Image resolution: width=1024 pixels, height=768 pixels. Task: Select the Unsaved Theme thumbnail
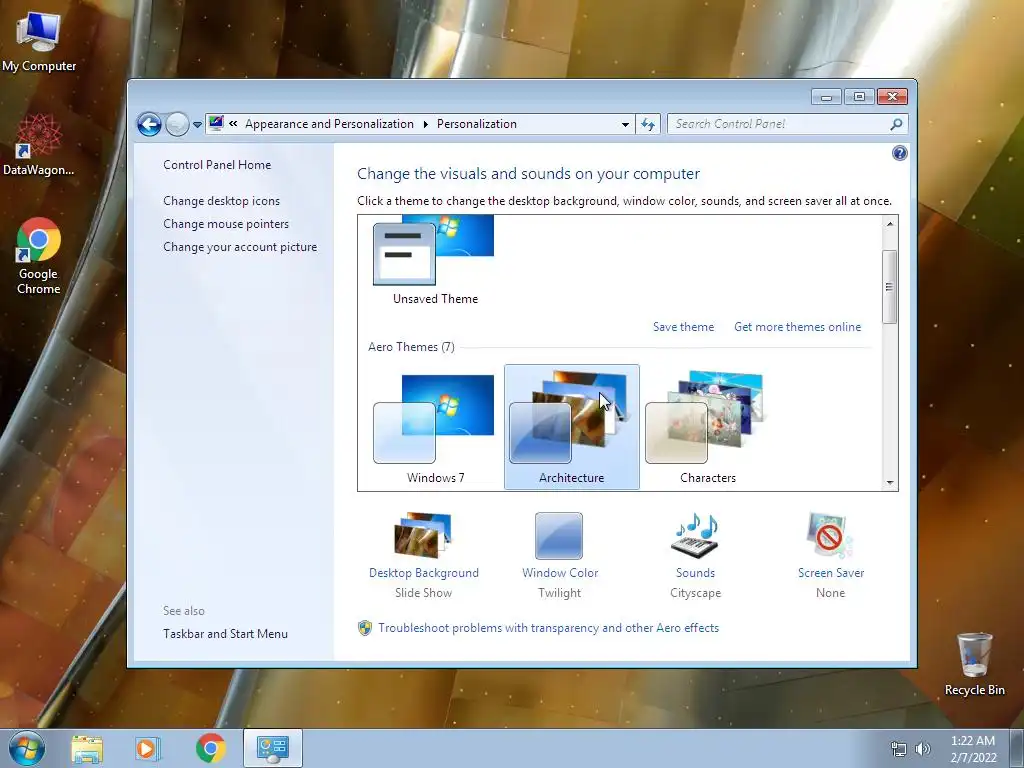coord(435,261)
